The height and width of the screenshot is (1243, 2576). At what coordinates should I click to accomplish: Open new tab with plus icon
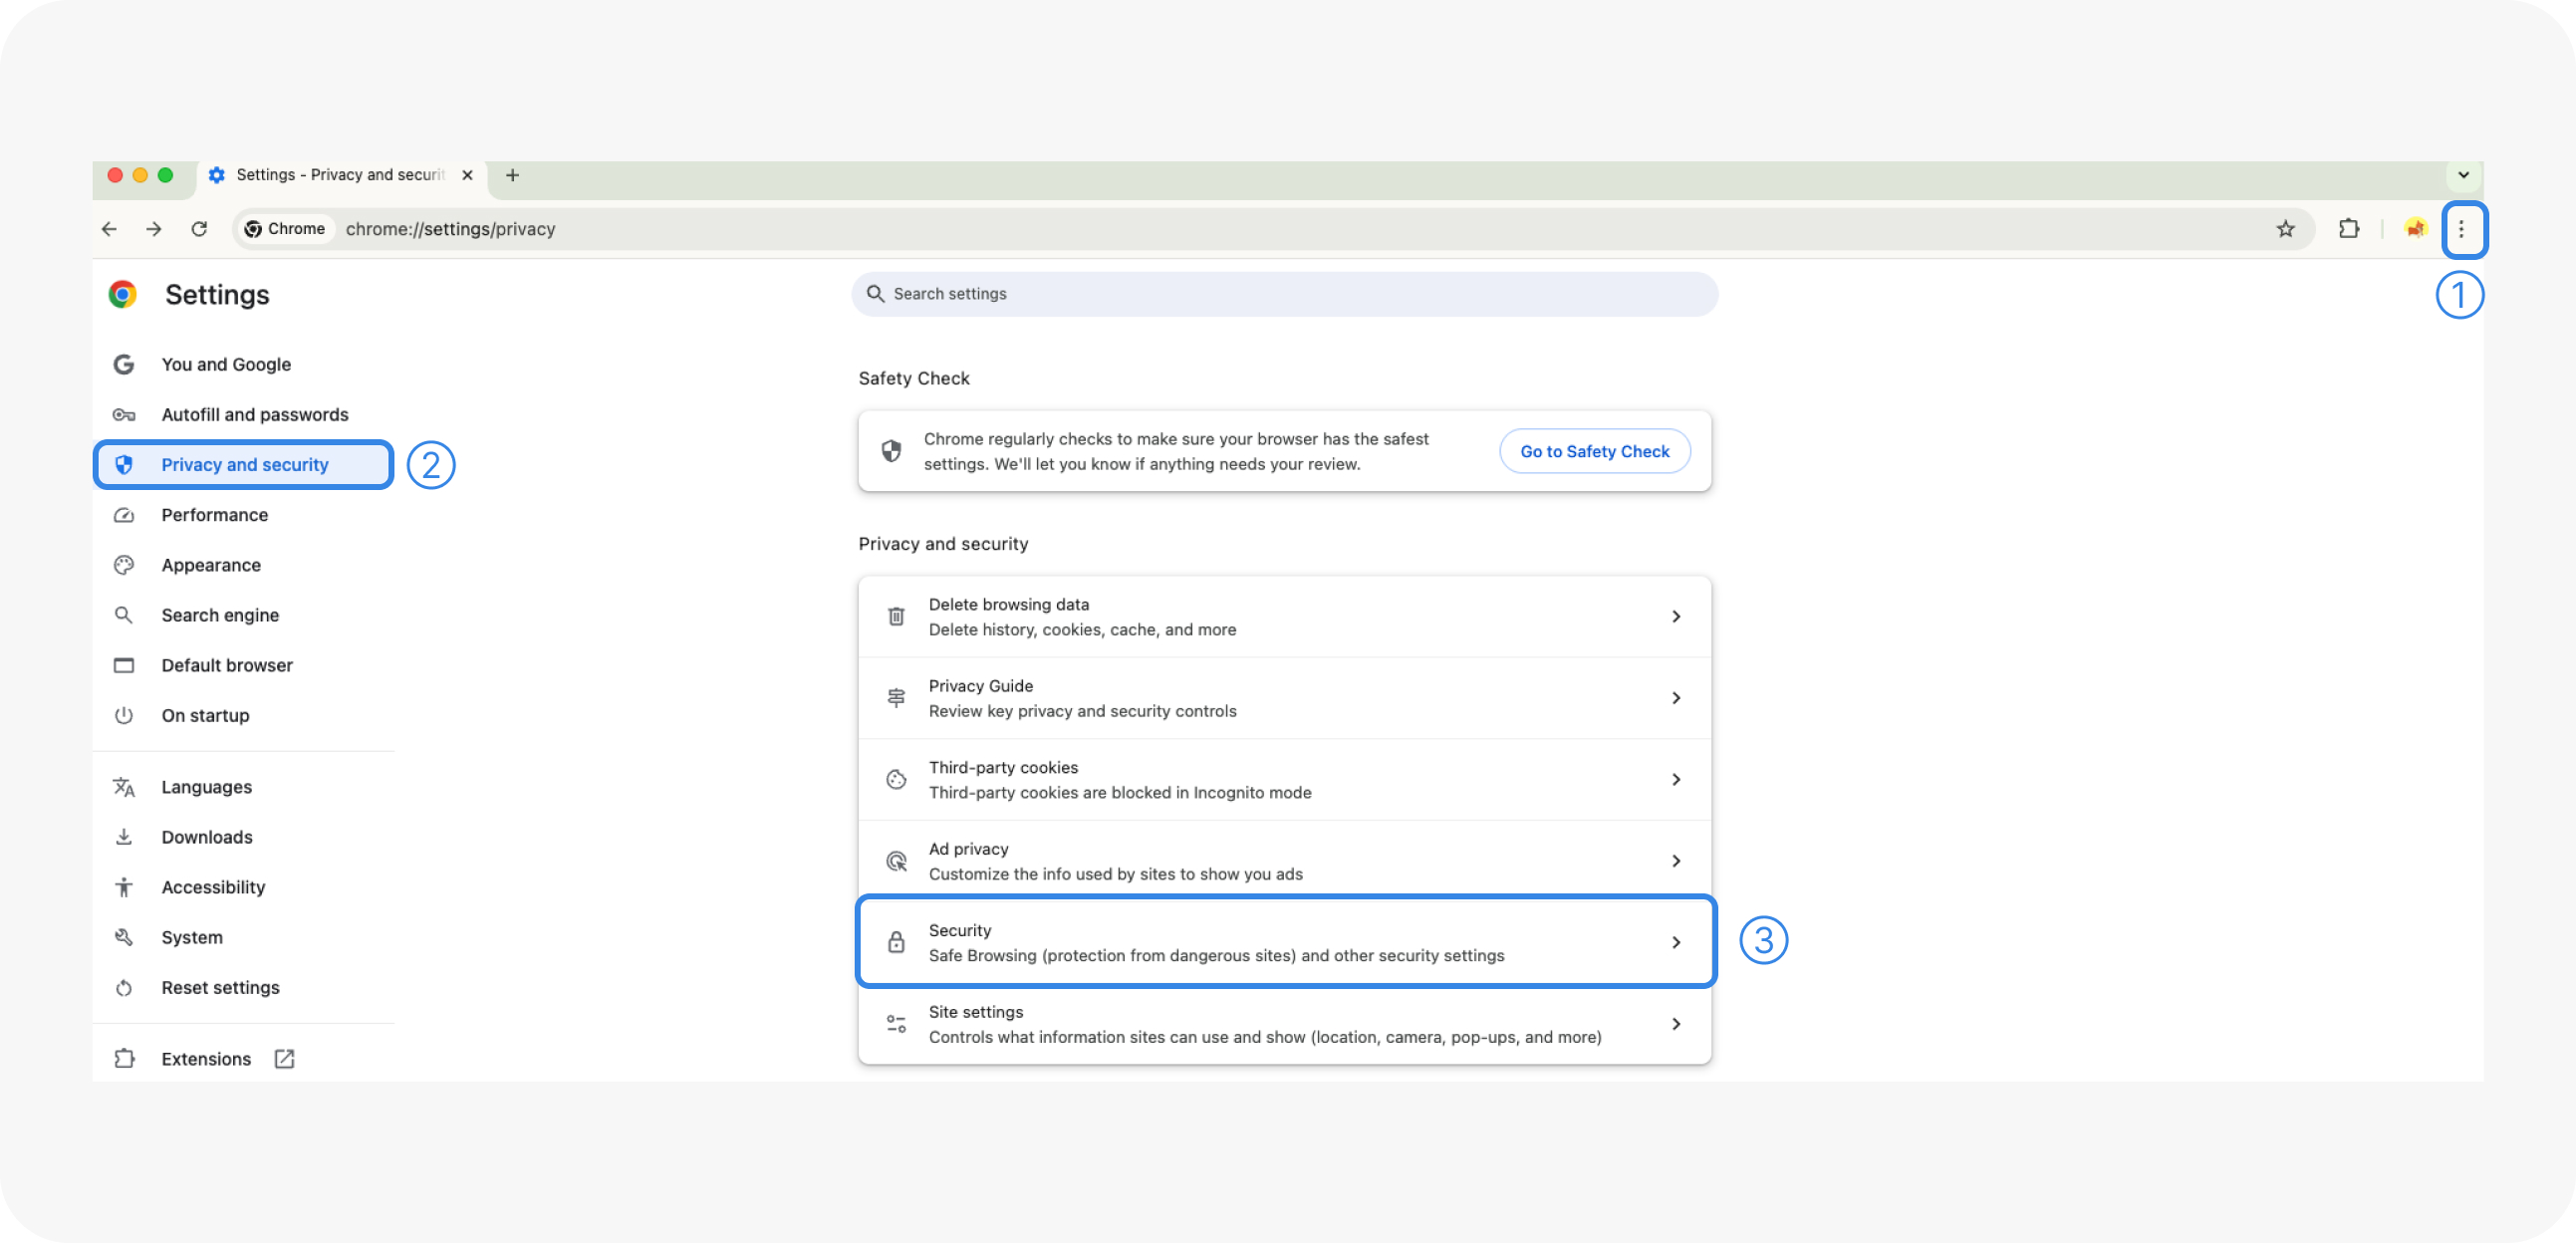click(512, 175)
